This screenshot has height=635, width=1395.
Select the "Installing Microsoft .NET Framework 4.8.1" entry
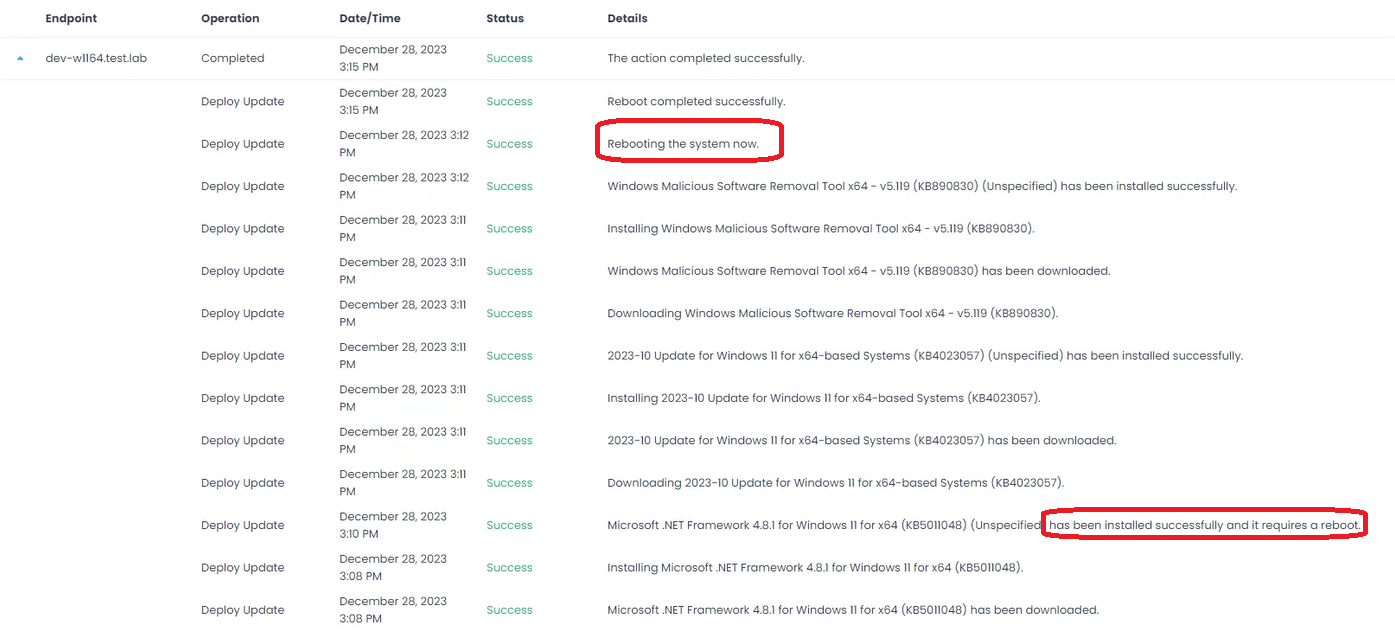815,567
